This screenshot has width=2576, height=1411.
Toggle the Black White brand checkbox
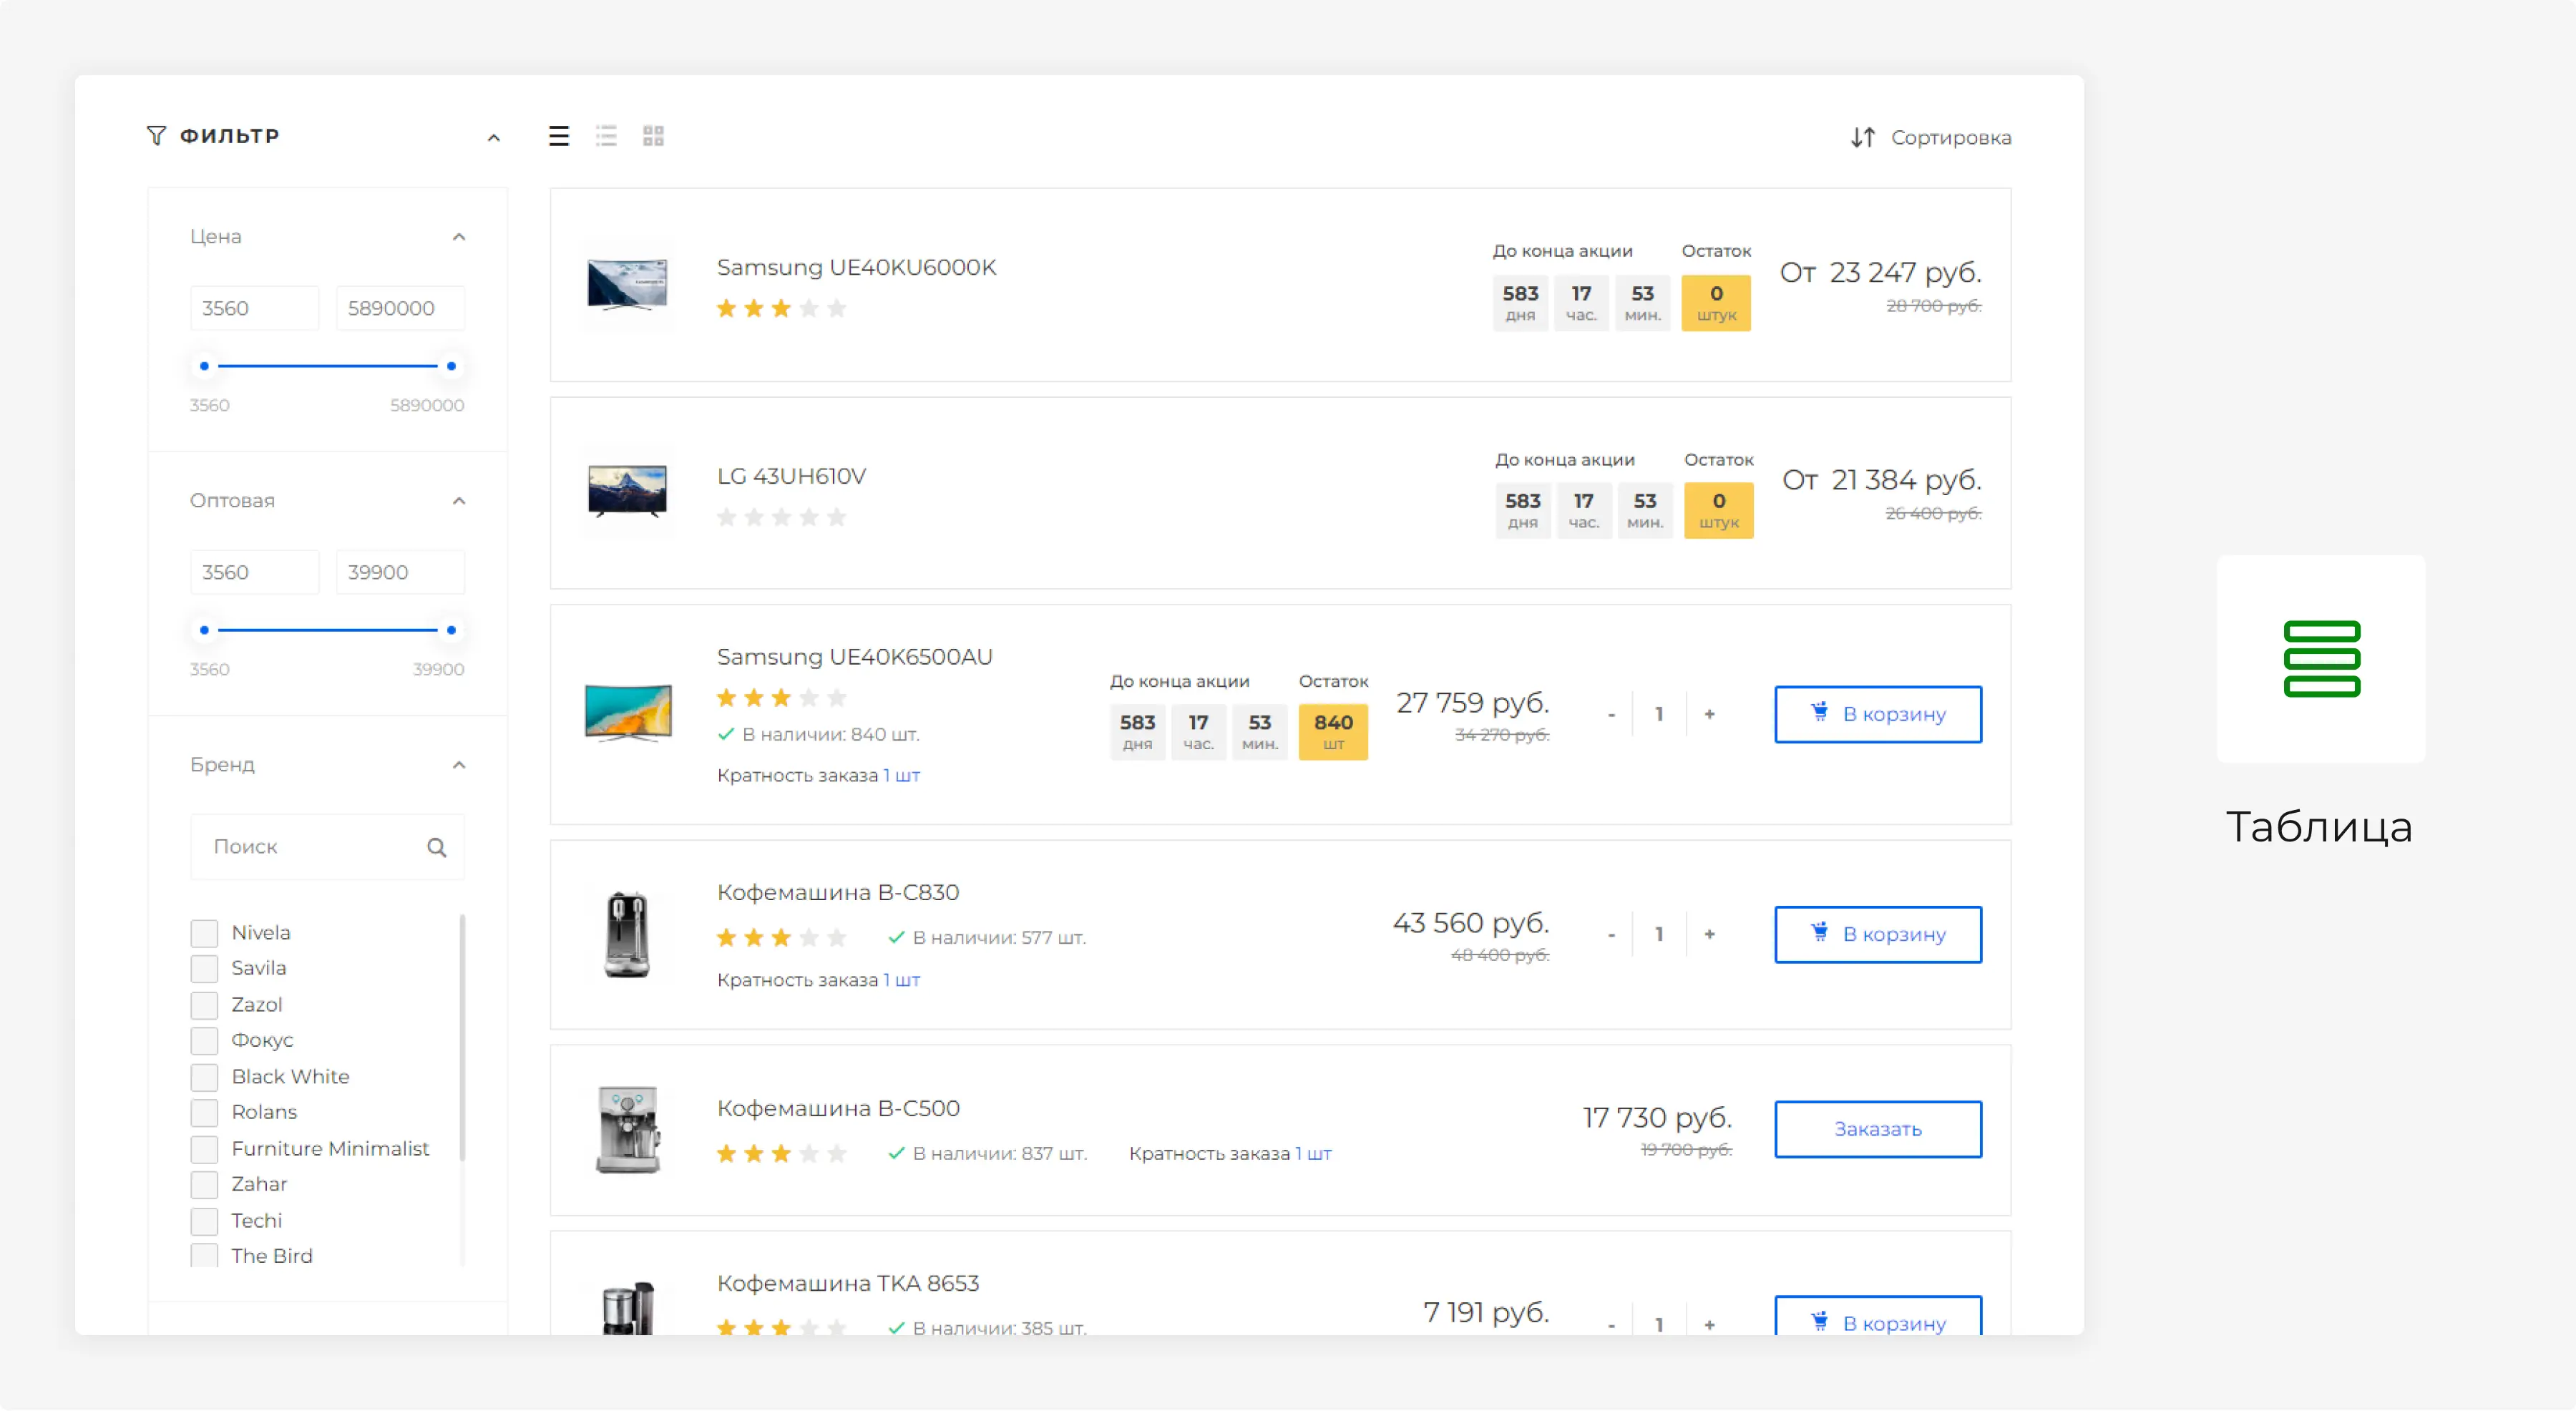pos(204,1077)
